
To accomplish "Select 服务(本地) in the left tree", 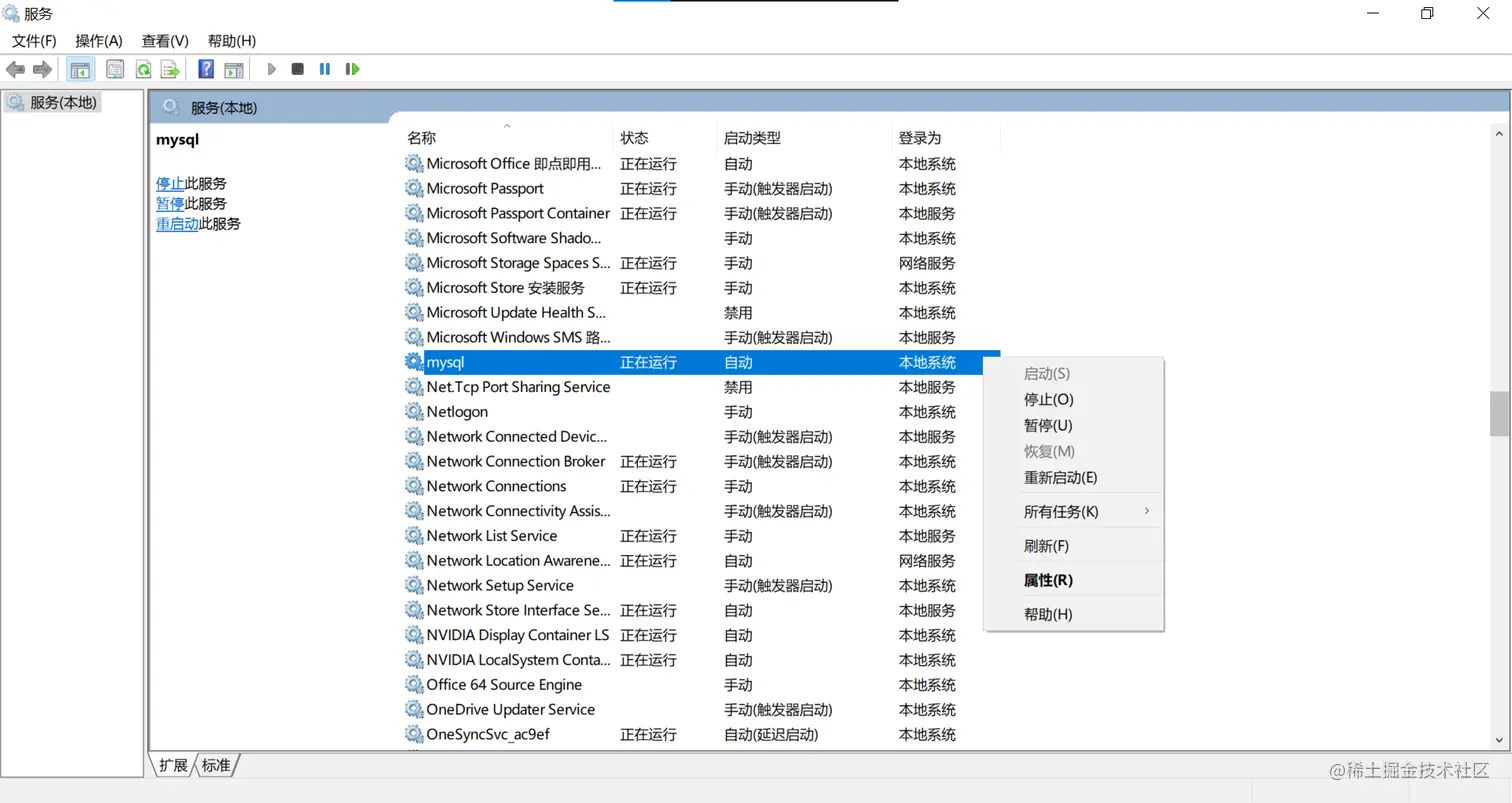I will (x=53, y=102).
